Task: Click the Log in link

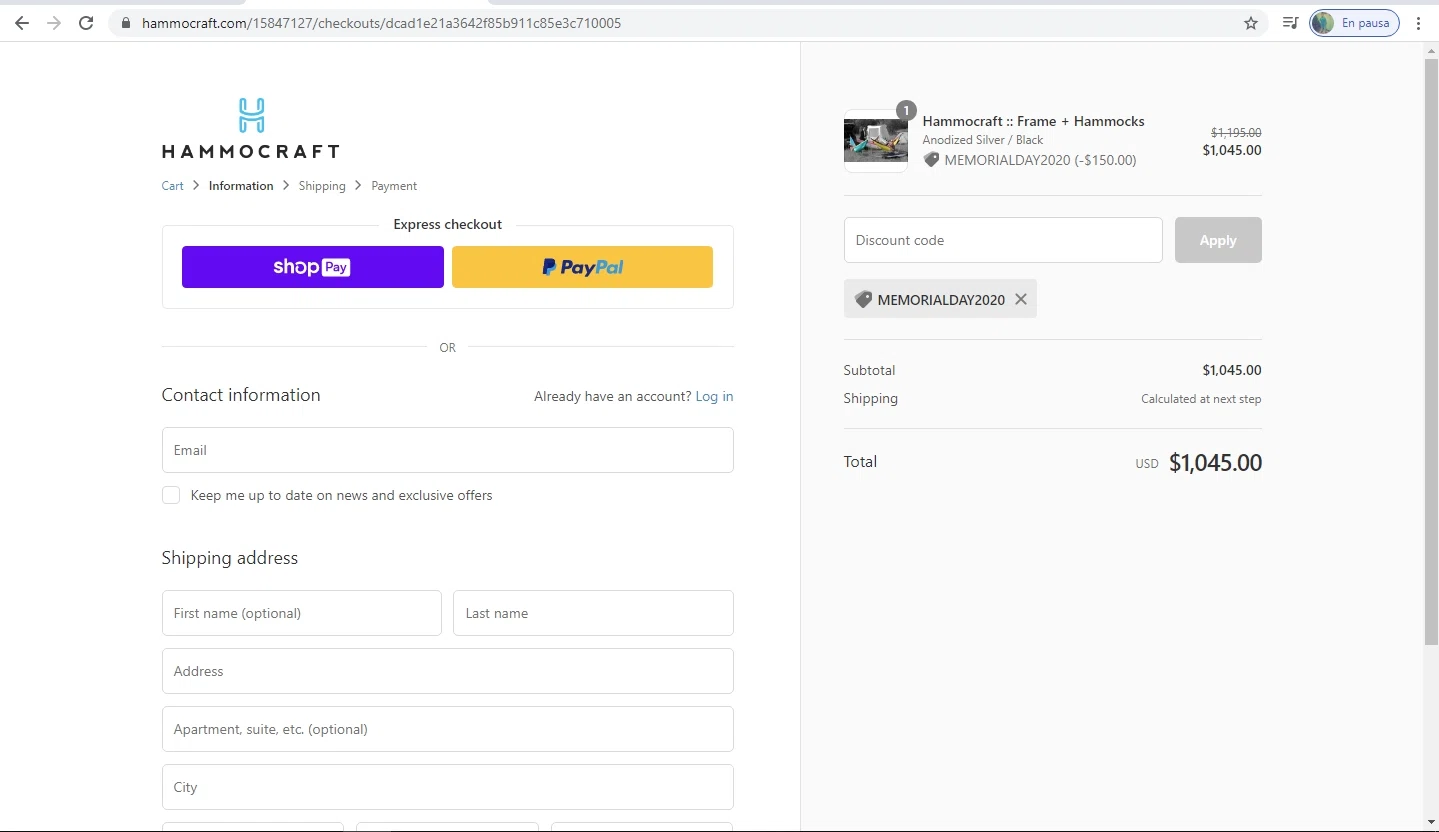Action: point(714,396)
